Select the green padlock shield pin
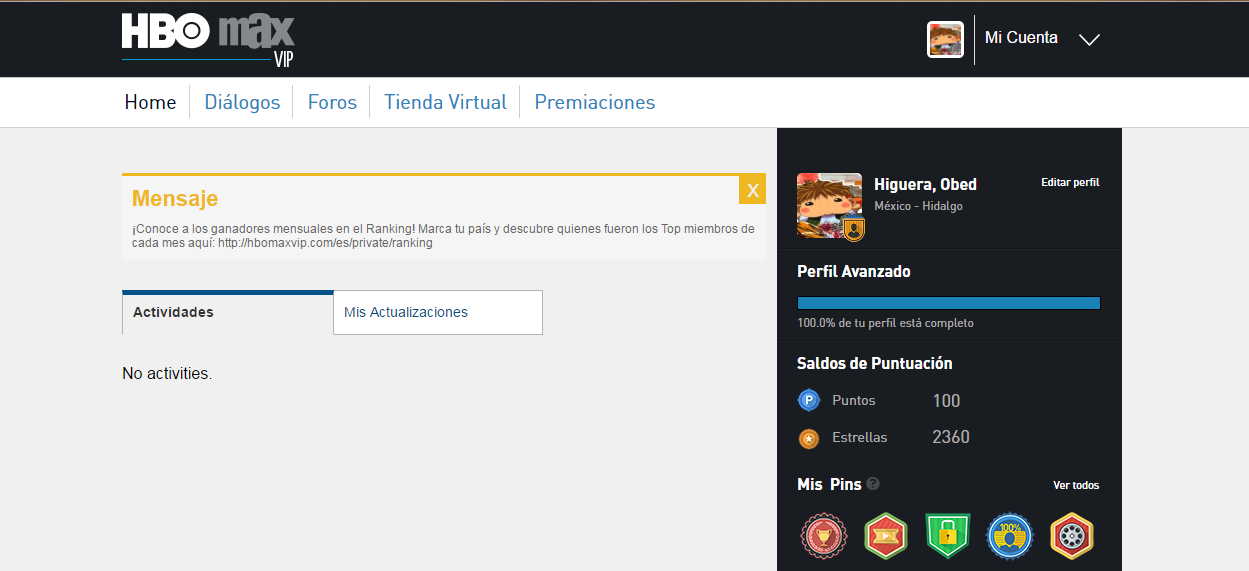 tap(947, 536)
